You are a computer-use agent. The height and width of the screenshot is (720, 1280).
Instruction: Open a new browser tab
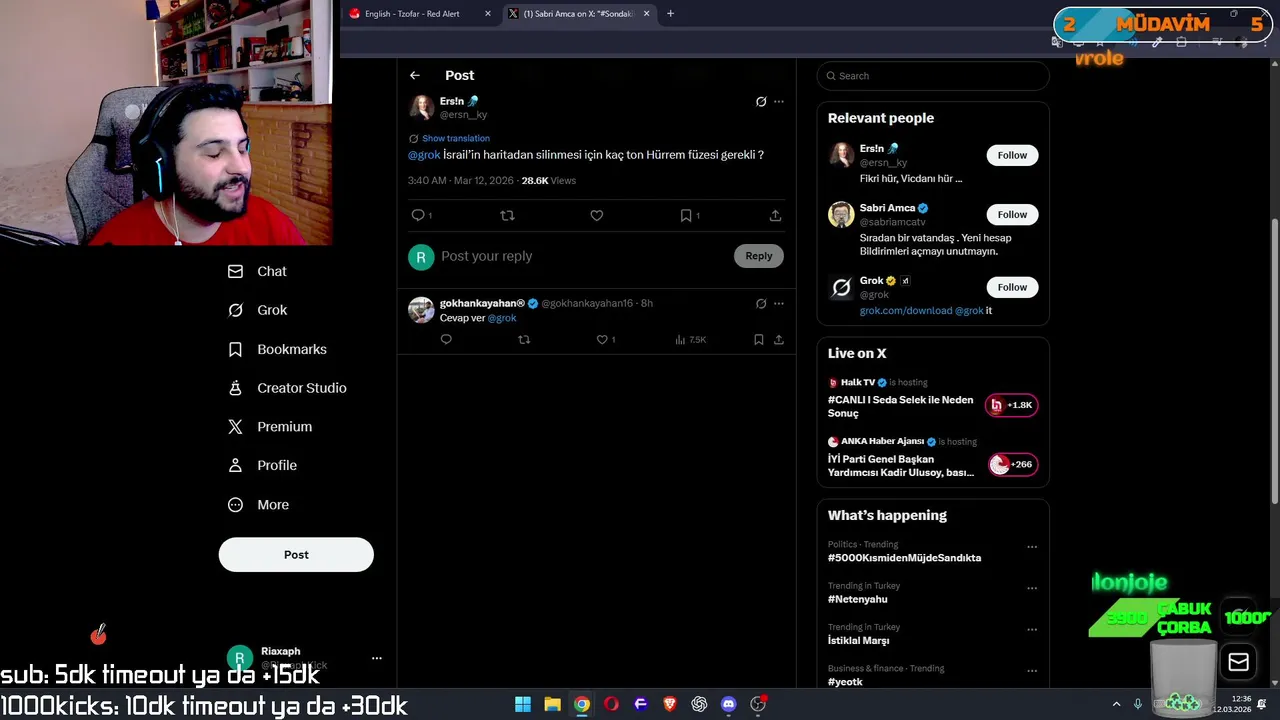pos(670,14)
